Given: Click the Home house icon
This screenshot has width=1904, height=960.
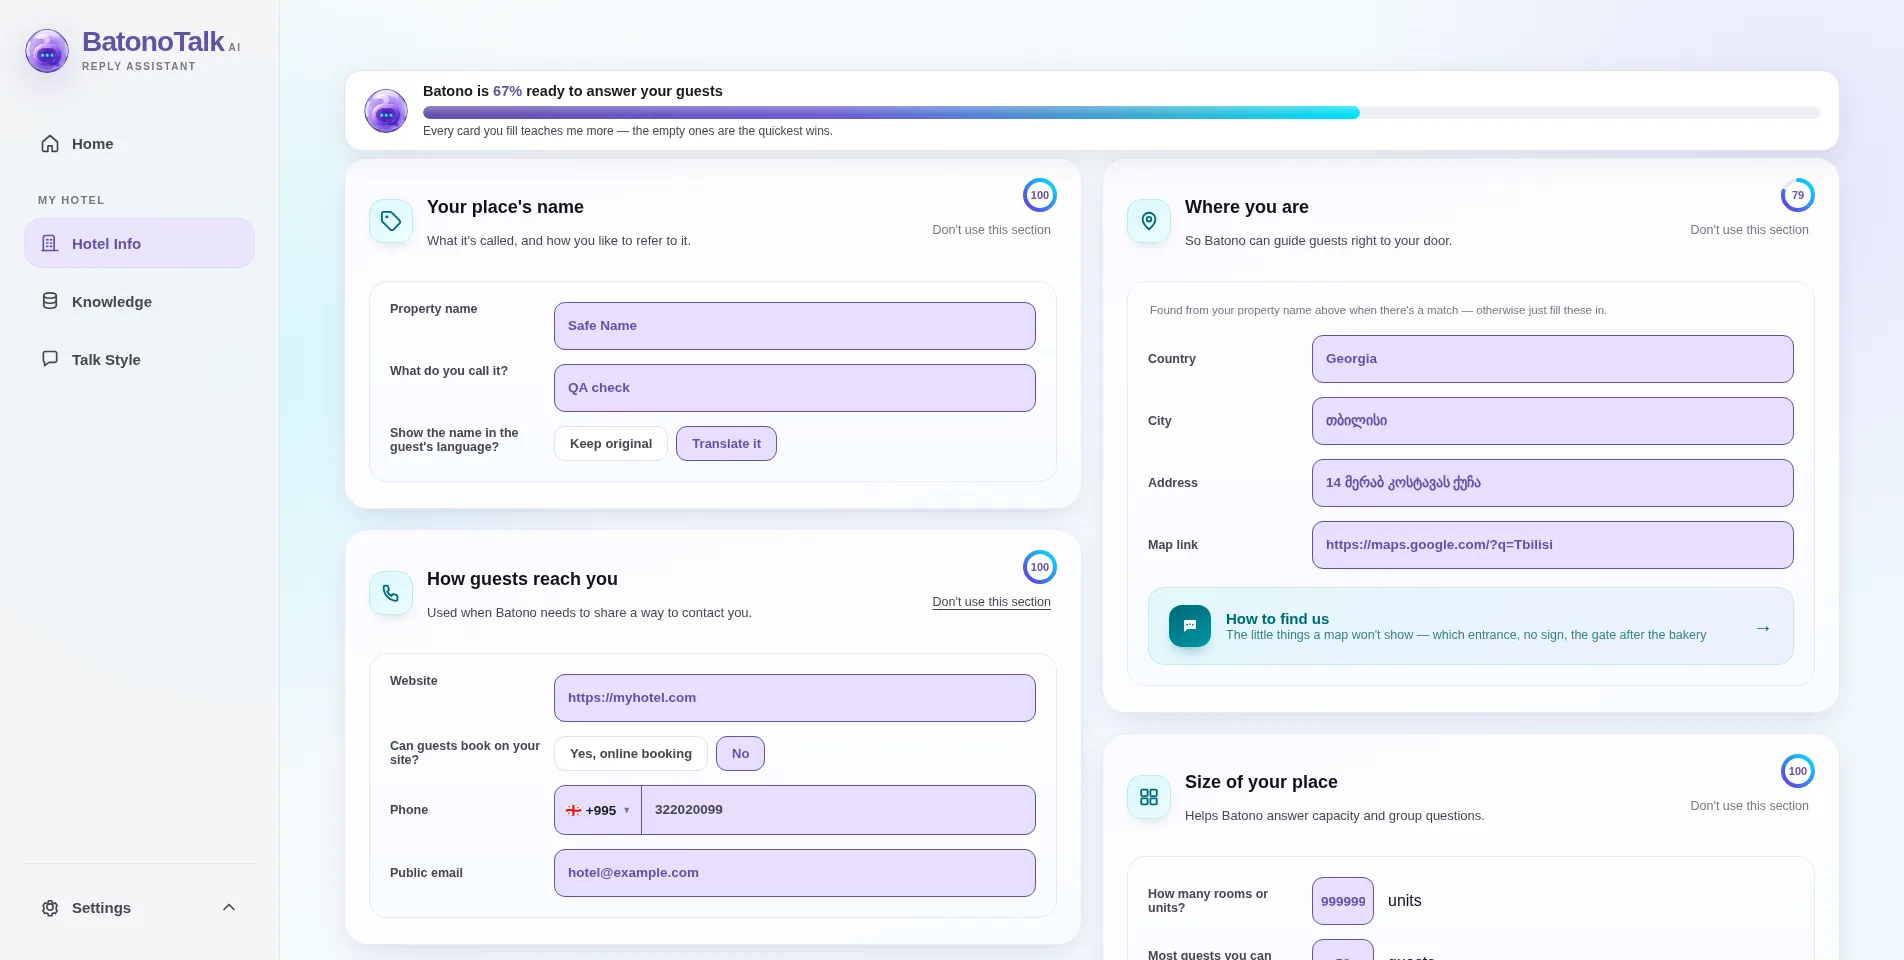Looking at the screenshot, I should pos(50,144).
